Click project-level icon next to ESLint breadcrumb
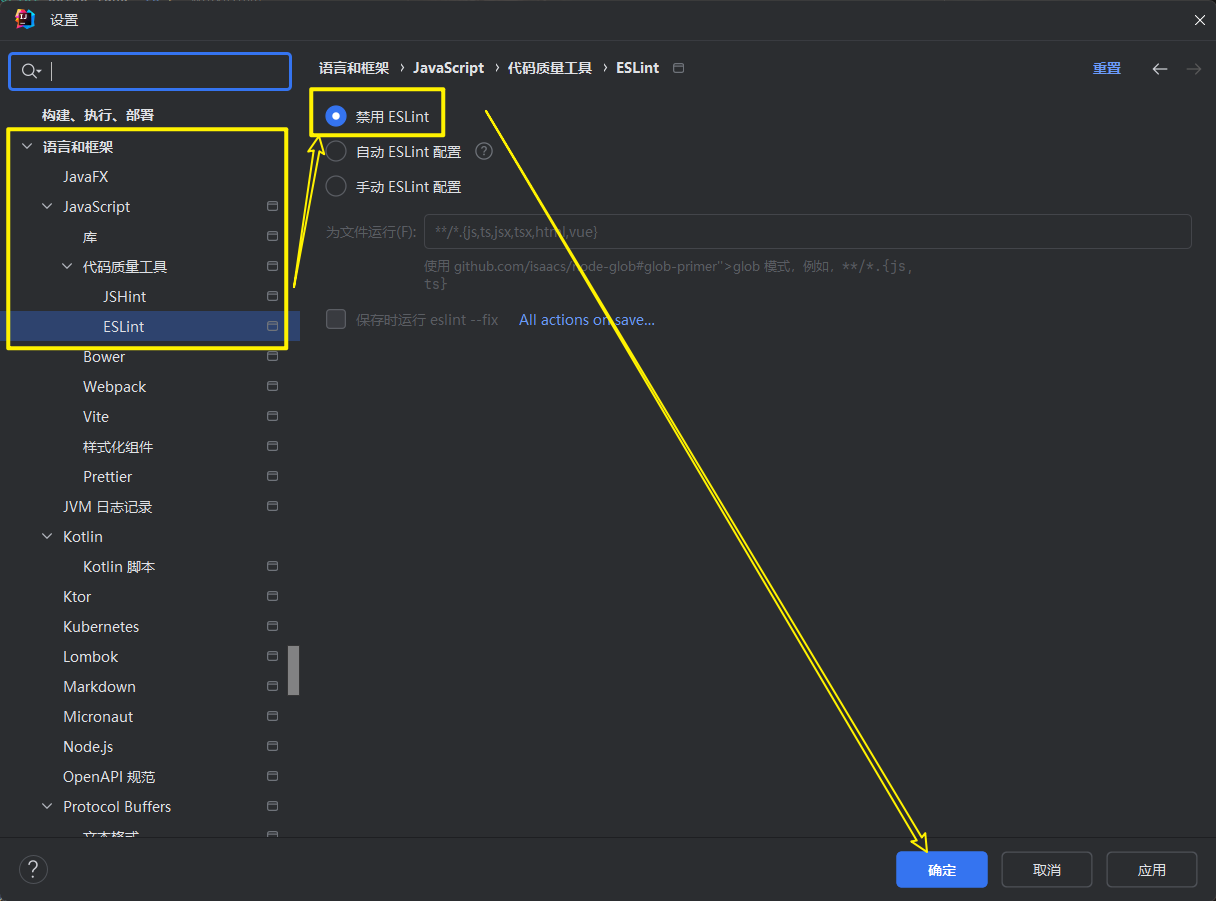Viewport: 1216px width, 901px height. click(x=679, y=68)
